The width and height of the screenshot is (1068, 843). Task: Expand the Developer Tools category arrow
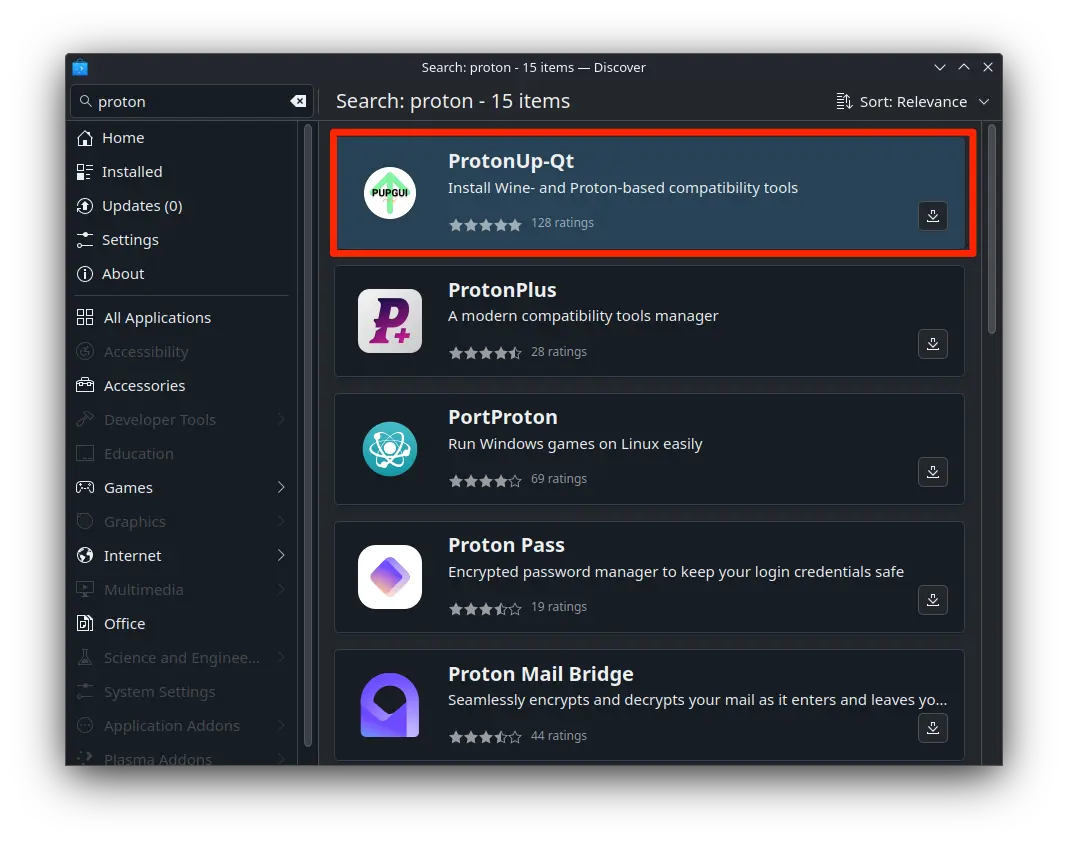tap(281, 419)
